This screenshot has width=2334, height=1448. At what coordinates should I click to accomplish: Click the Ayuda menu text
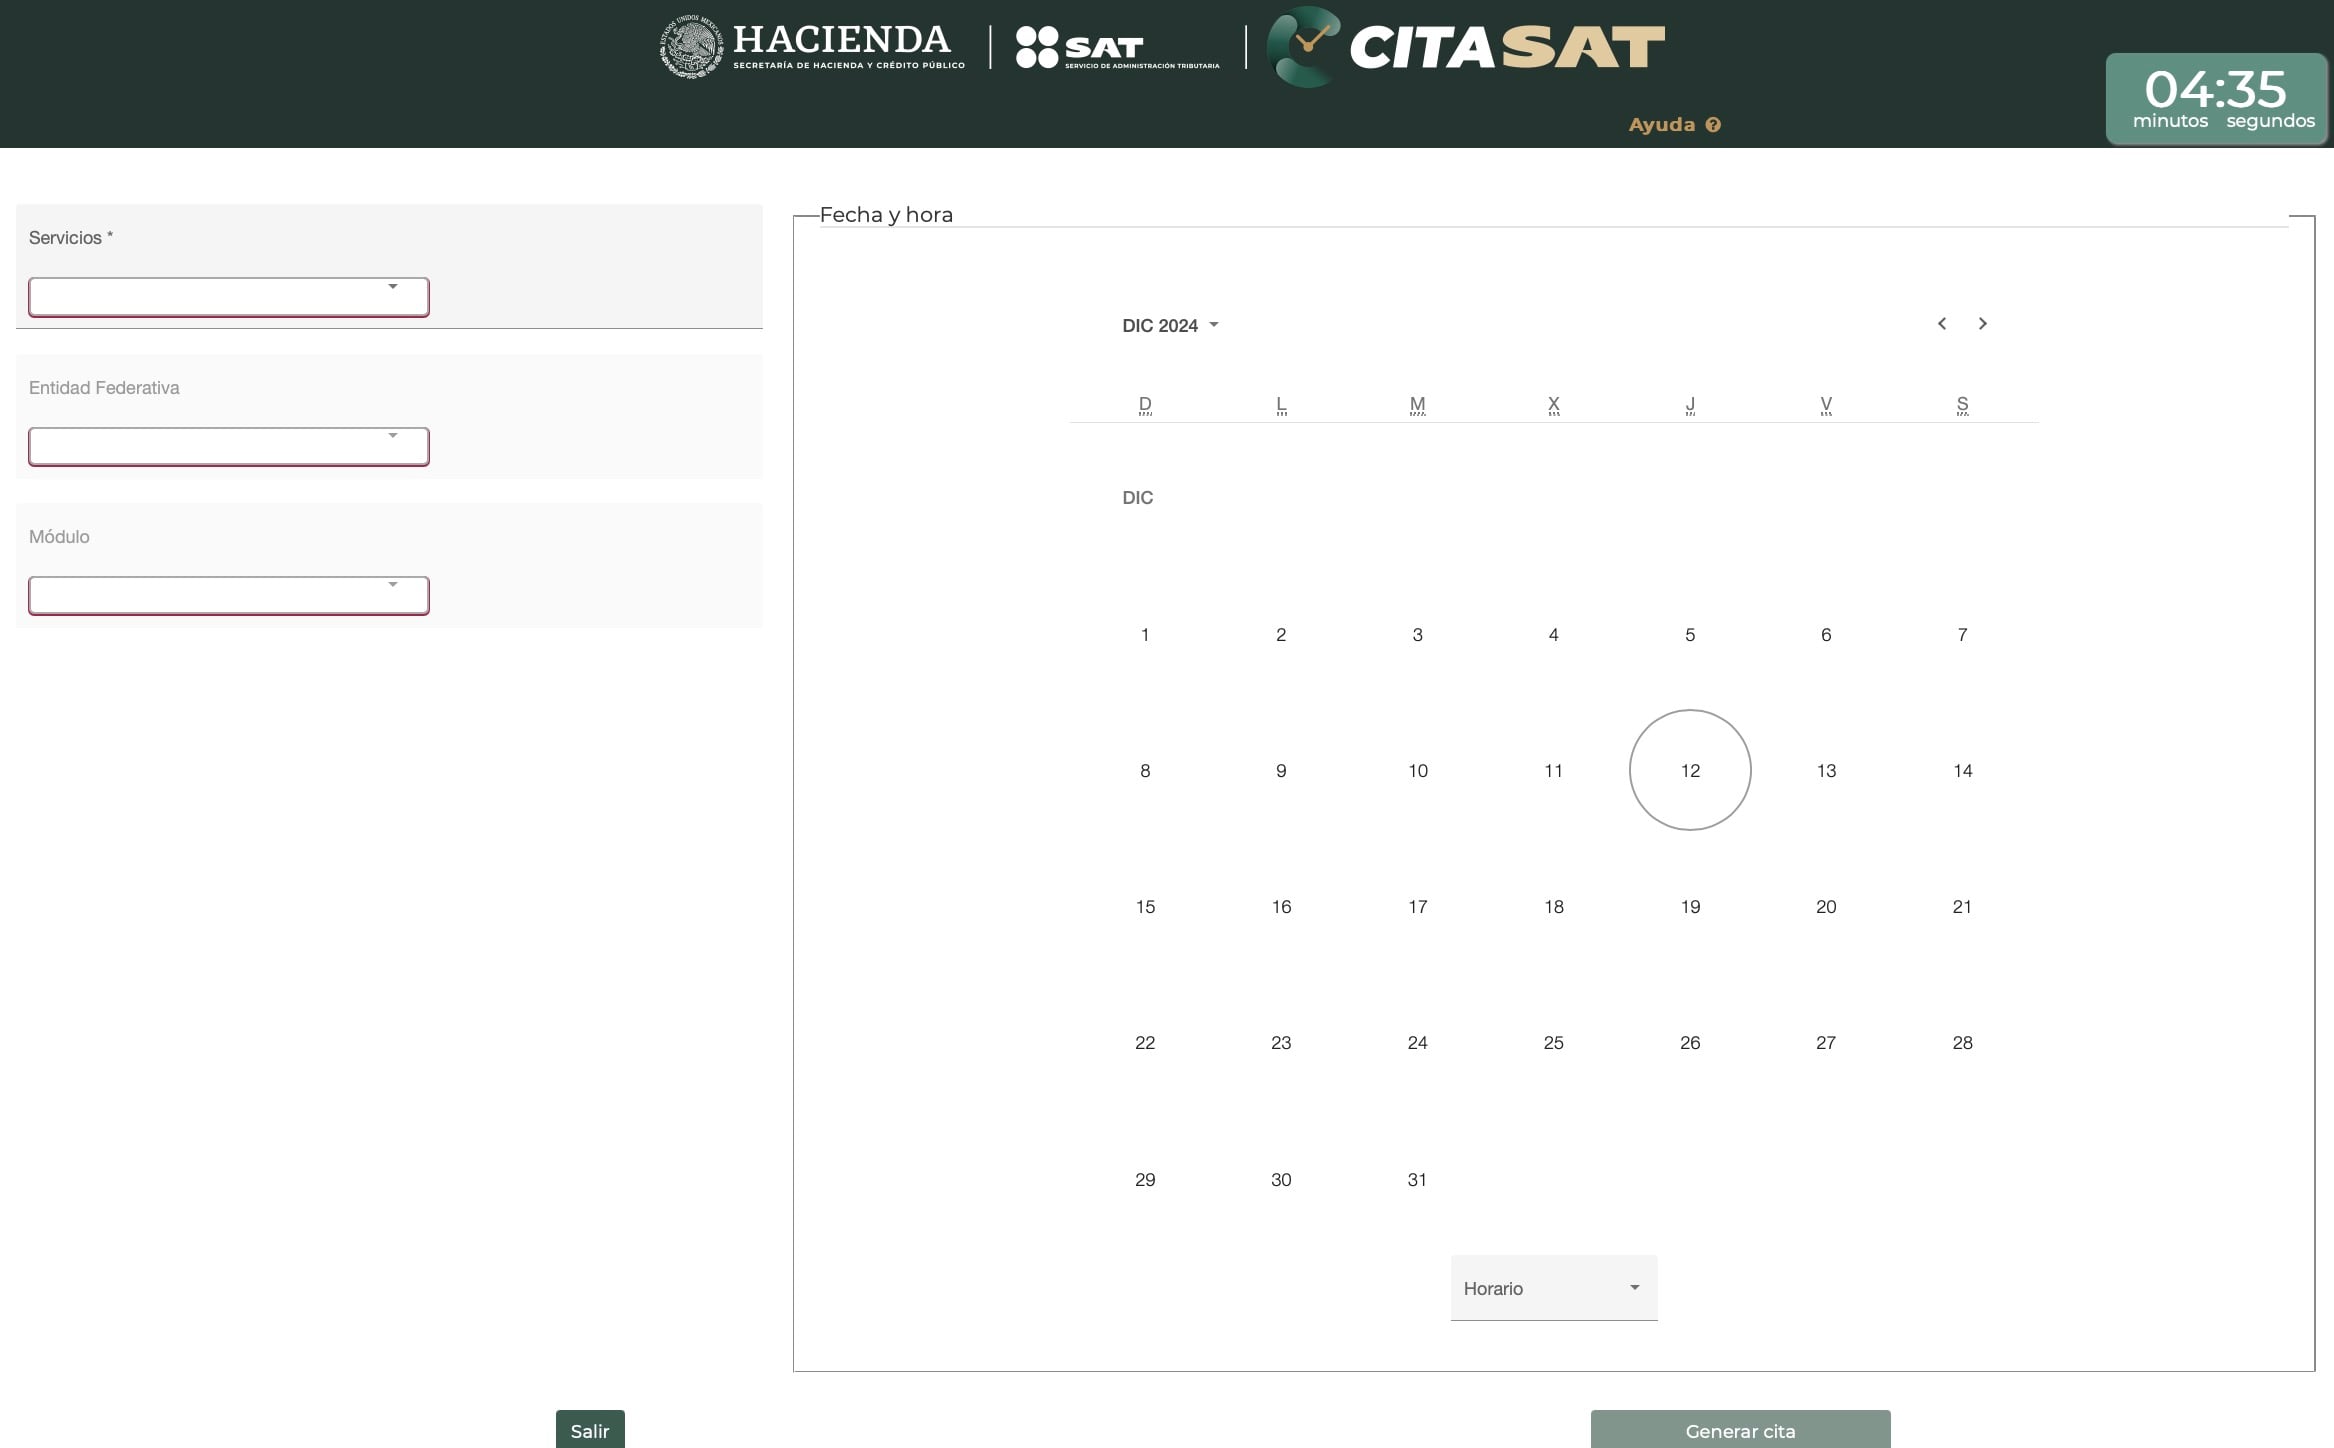click(1662, 124)
